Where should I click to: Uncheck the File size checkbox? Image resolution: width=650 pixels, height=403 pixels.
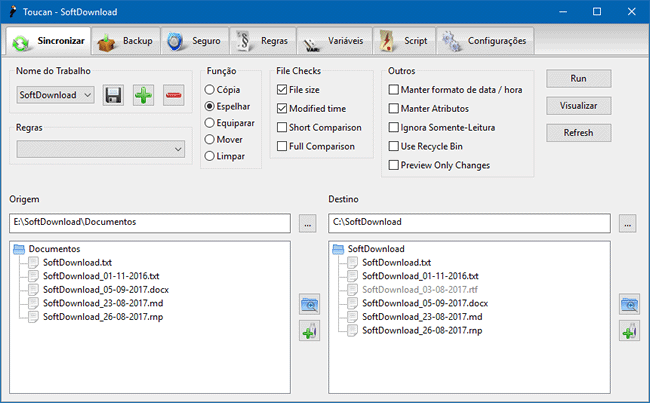[283, 89]
